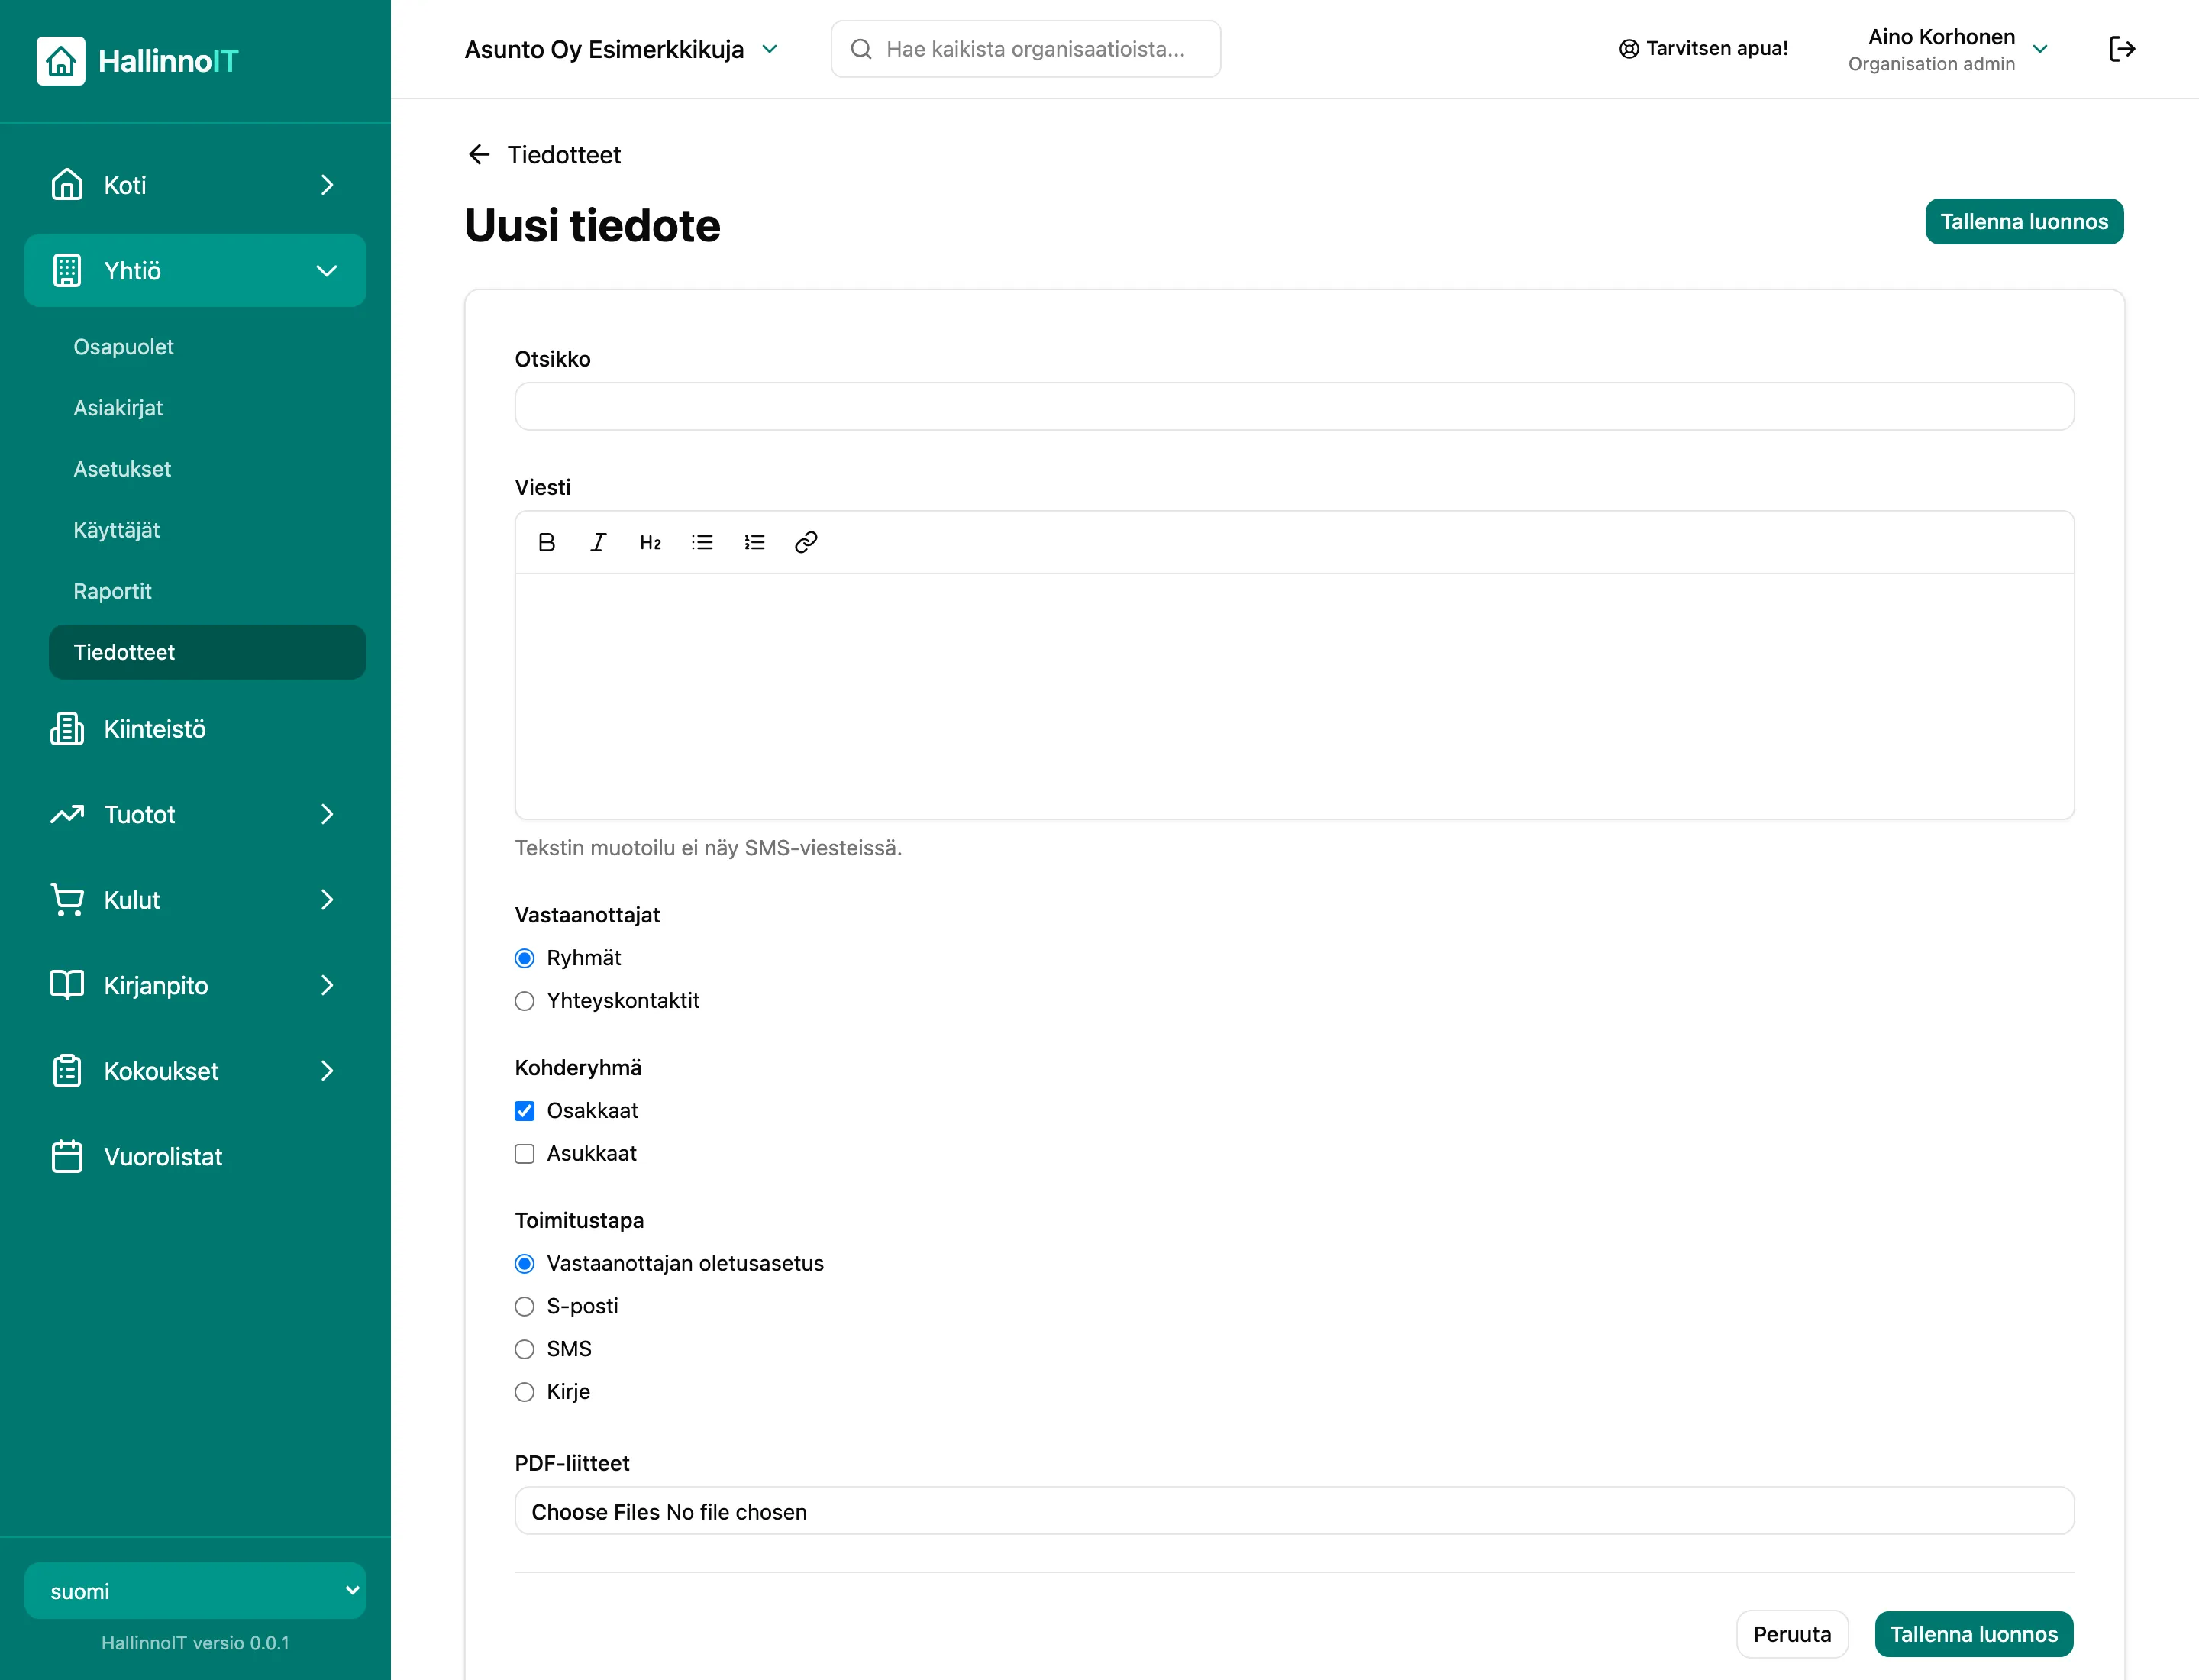Uncheck the Osakkaat checkbox
This screenshot has height=1680, width=2199.
[524, 1111]
